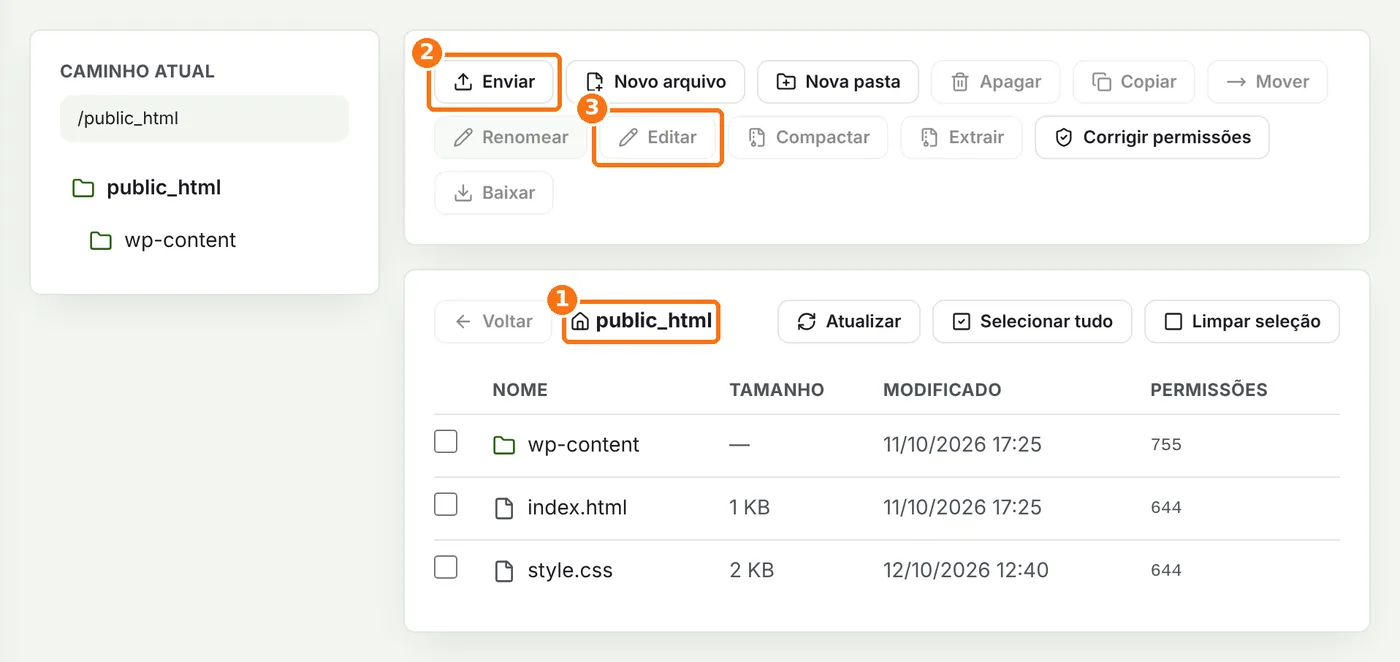Viewport: 1400px width, 662px height.
Task: Click the CAMINHO ATUAL heading
Action: [x=137, y=72]
